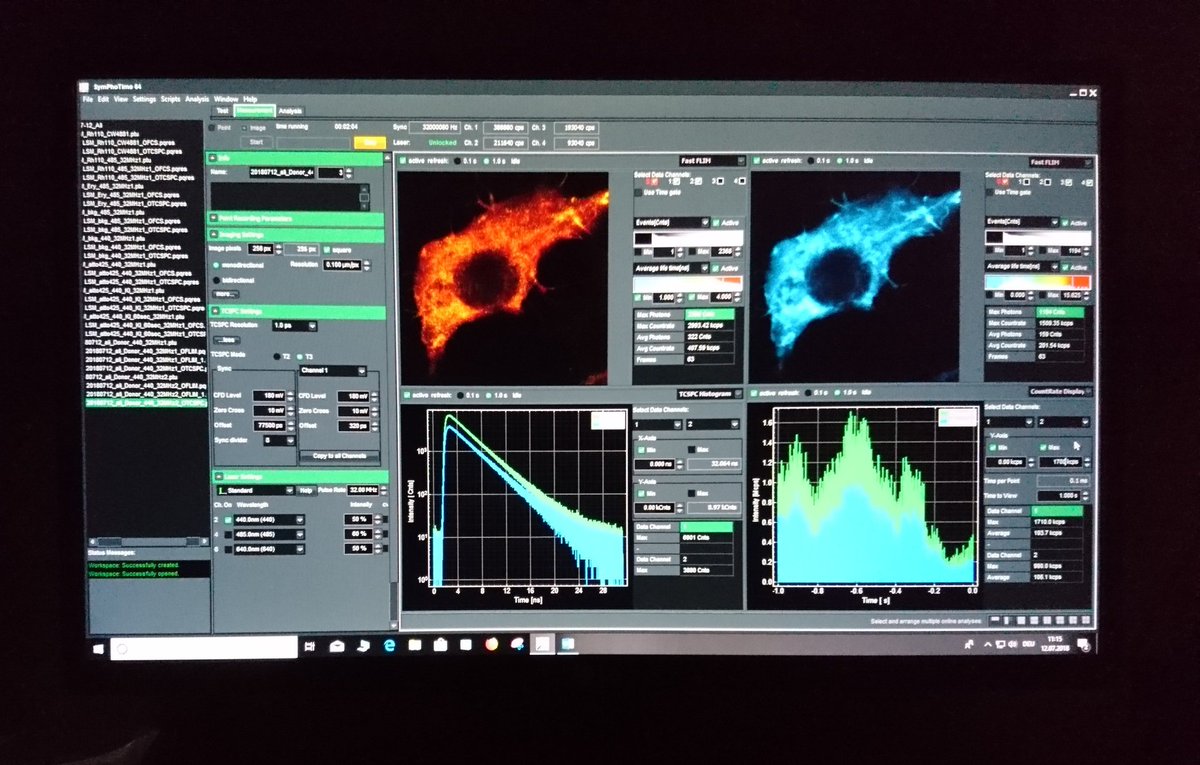Collapse the Info section header arrow
The image size is (1200, 765).
pos(211,158)
